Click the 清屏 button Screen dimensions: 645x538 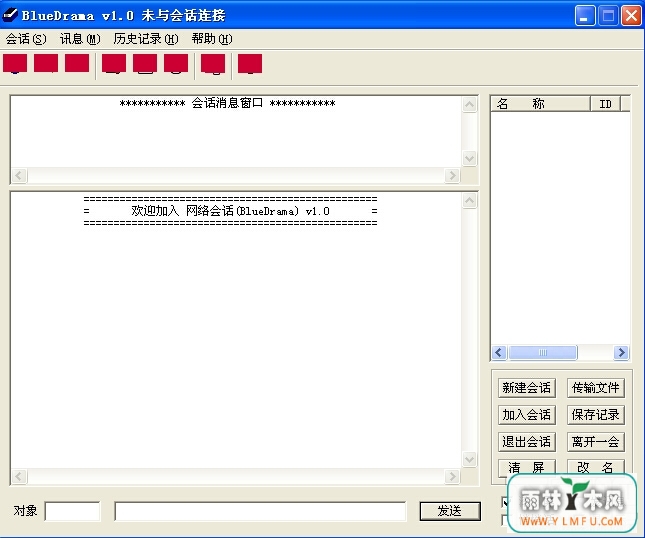pos(527,468)
